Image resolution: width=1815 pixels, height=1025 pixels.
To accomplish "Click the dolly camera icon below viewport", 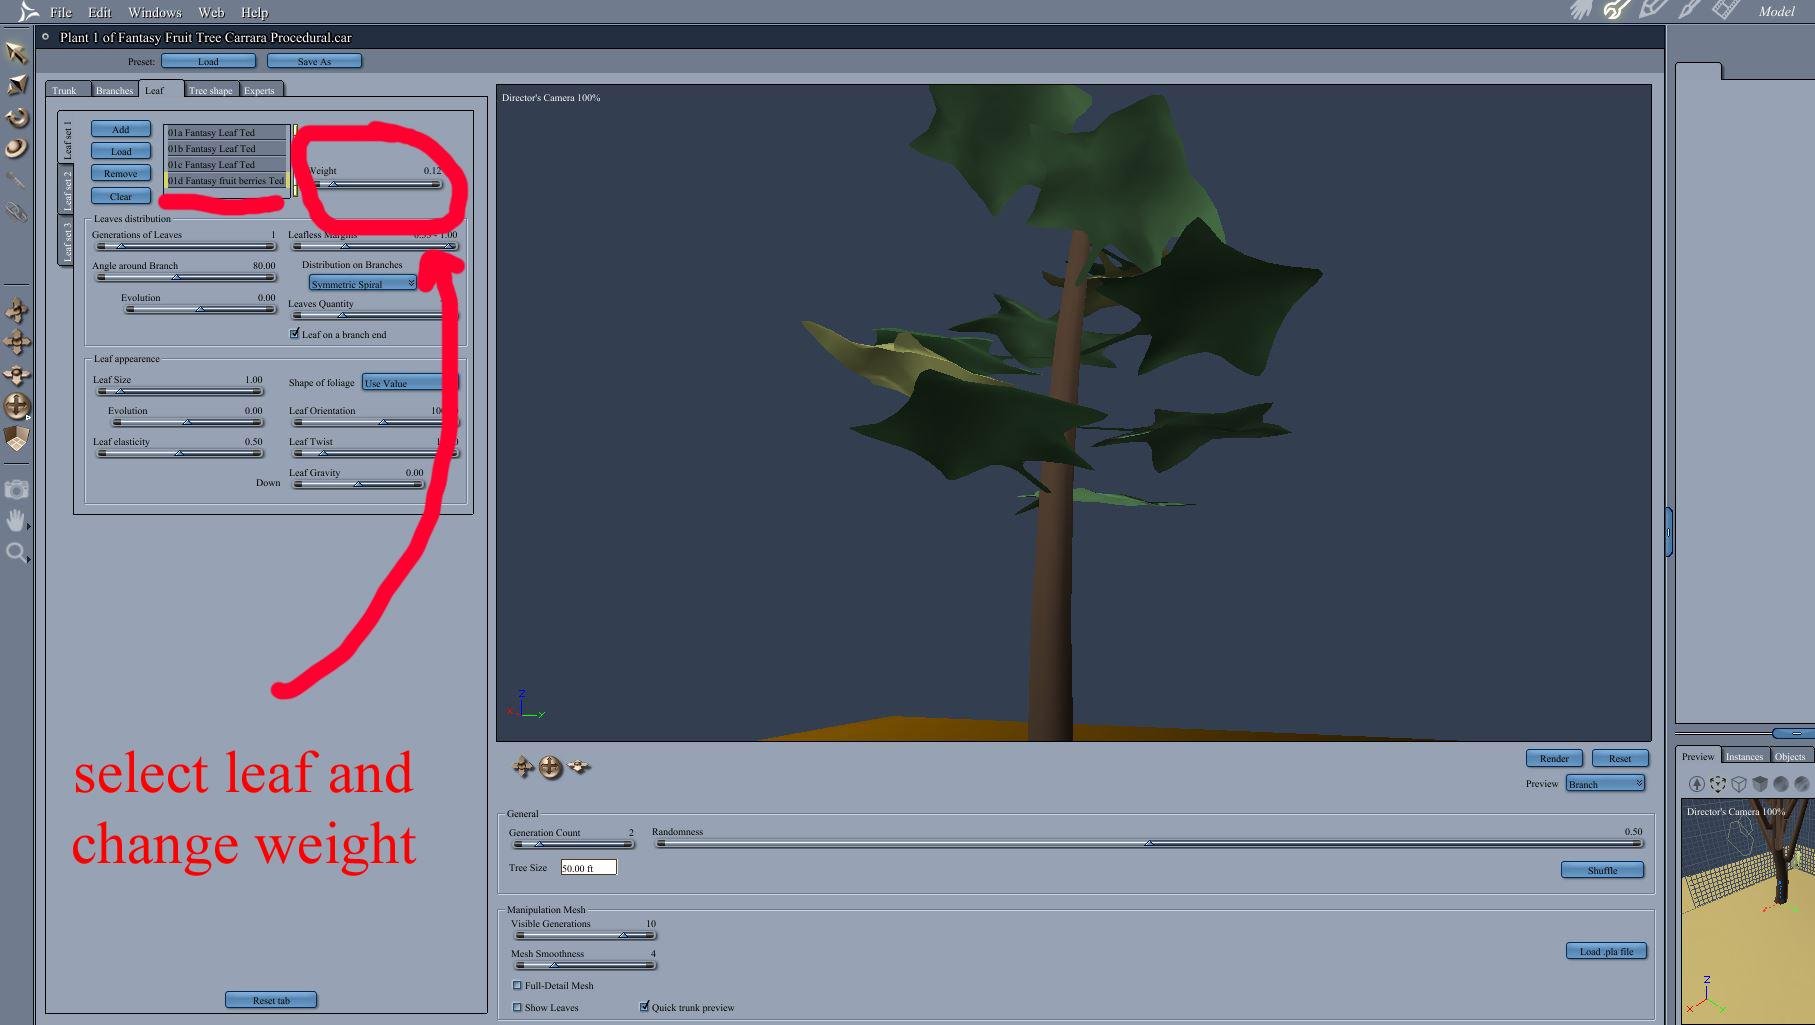I will (x=523, y=767).
